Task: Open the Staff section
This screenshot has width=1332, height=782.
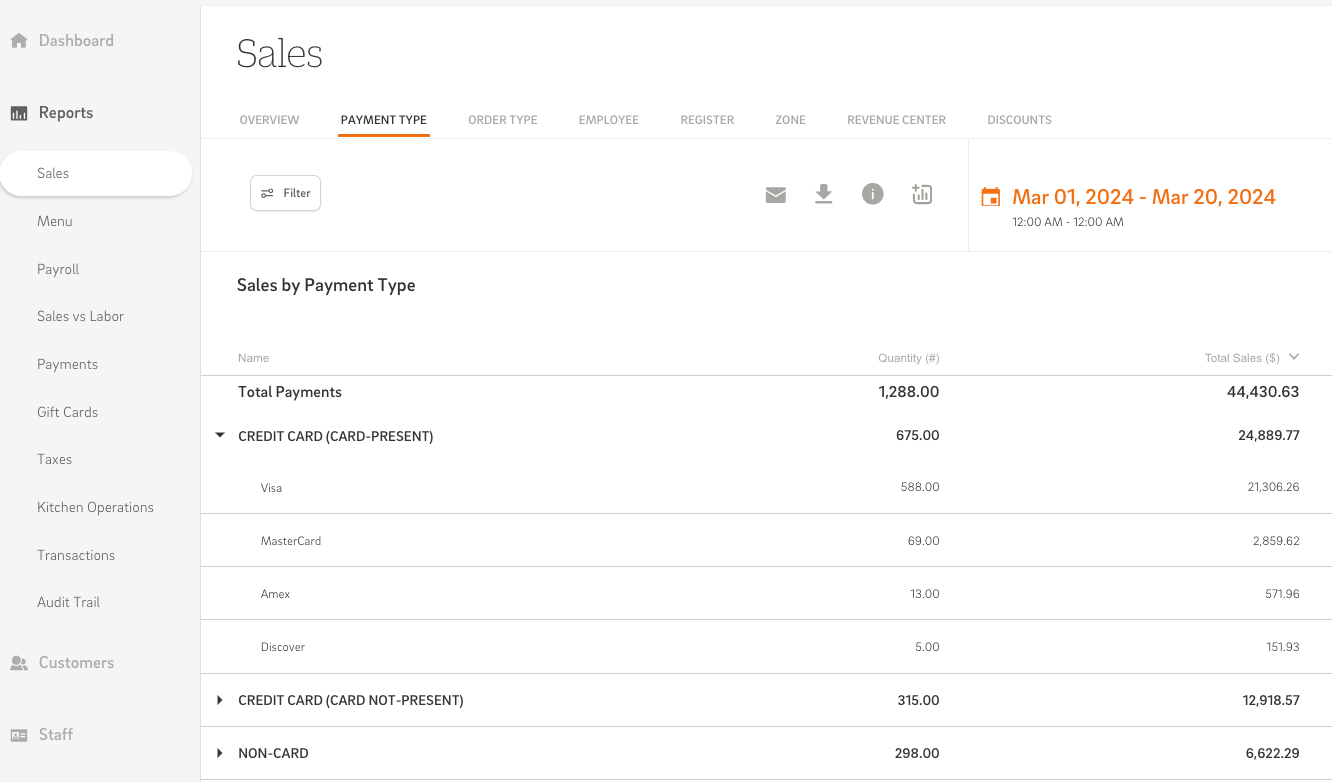Action: coord(56,735)
